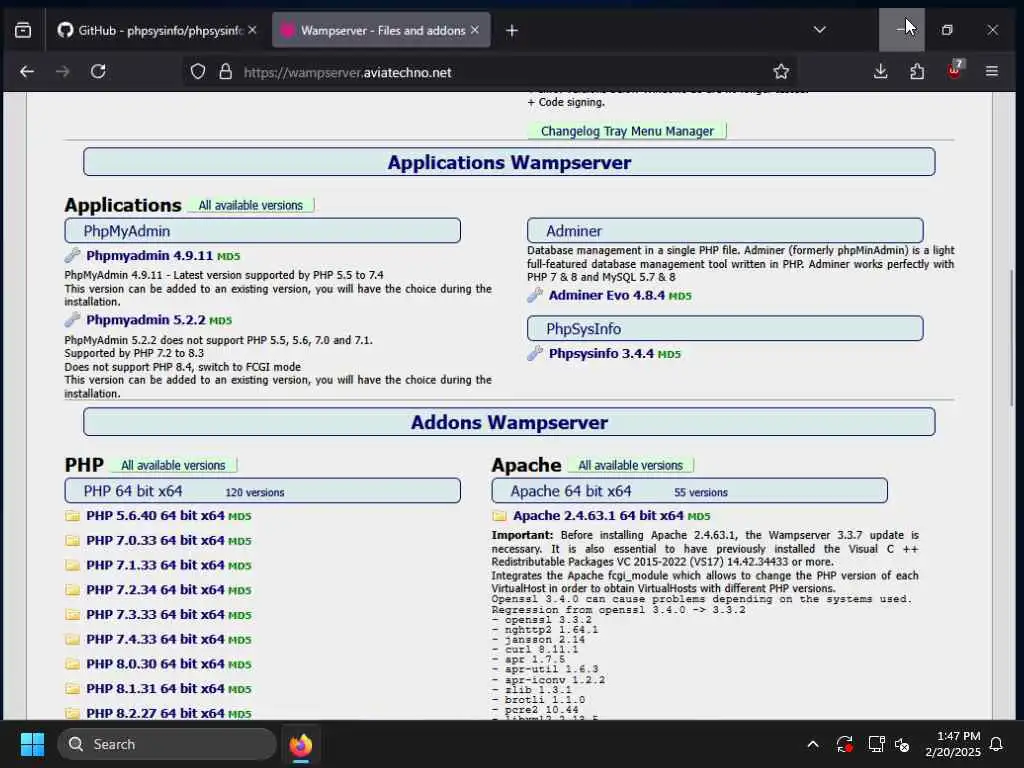
Task: Open the taskbar clock showing 1:47 PM
Action: (x=953, y=744)
